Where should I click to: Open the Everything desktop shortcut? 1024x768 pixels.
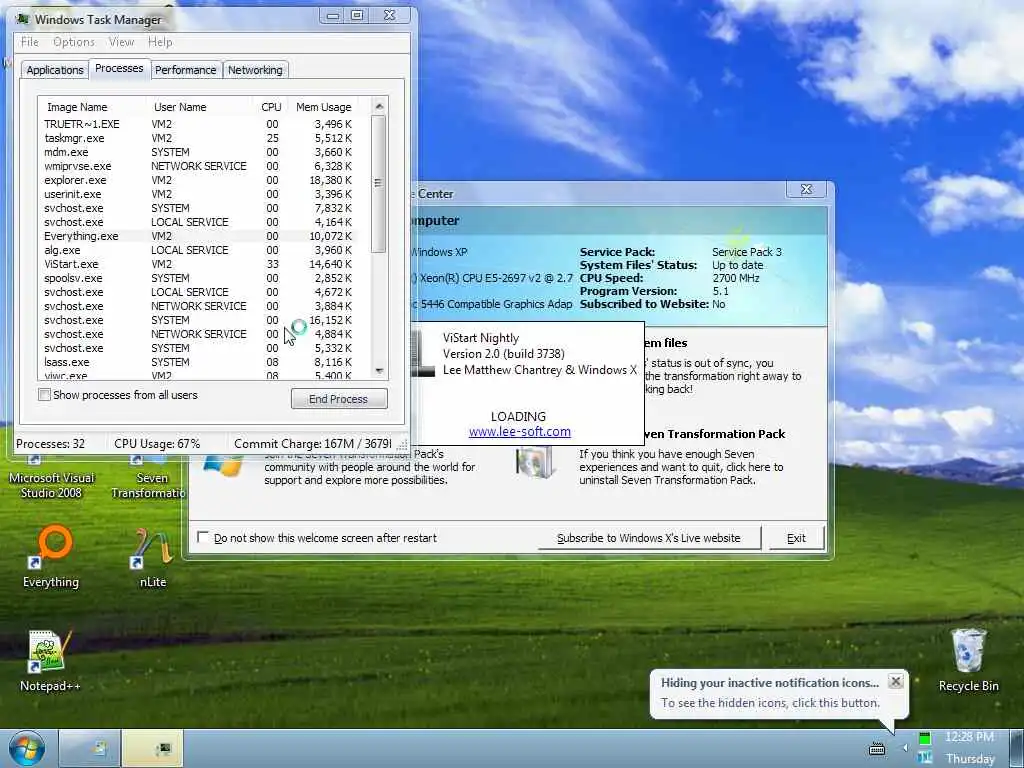pyautogui.click(x=52, y=557)
